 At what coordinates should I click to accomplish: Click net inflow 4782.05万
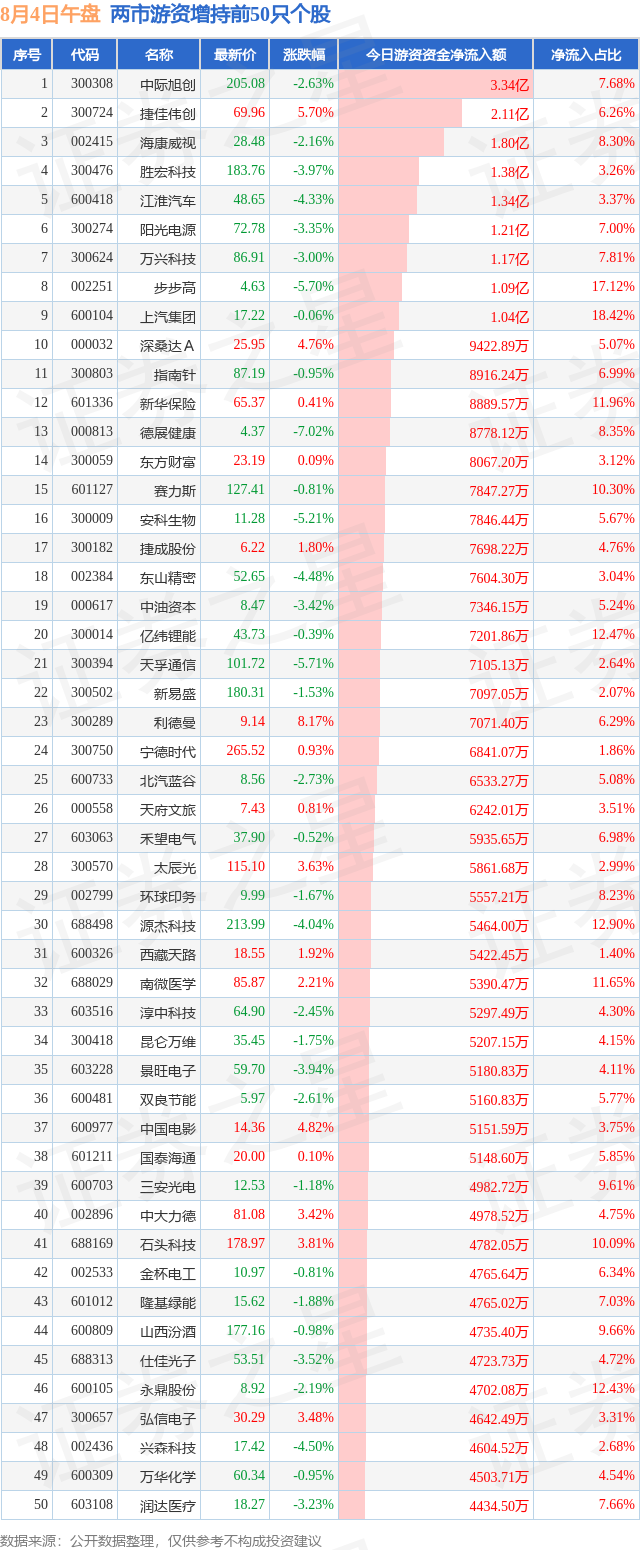499,1244
